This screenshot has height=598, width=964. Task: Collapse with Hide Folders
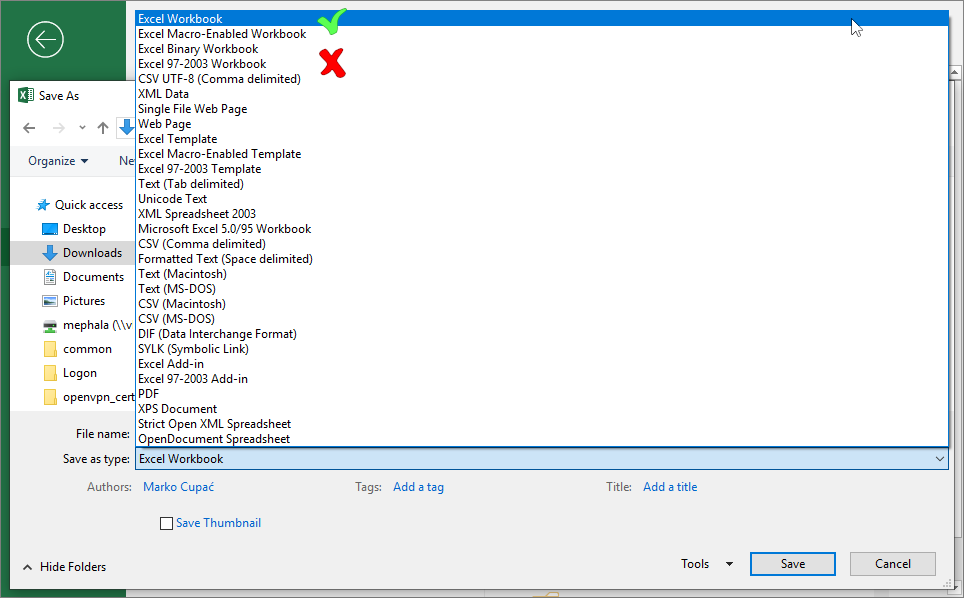pyautogui.click(x=65, y=567)
